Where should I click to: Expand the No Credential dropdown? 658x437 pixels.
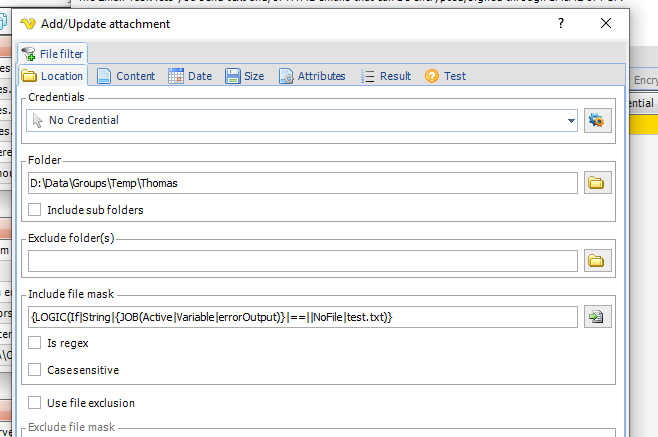click(571, 120)
